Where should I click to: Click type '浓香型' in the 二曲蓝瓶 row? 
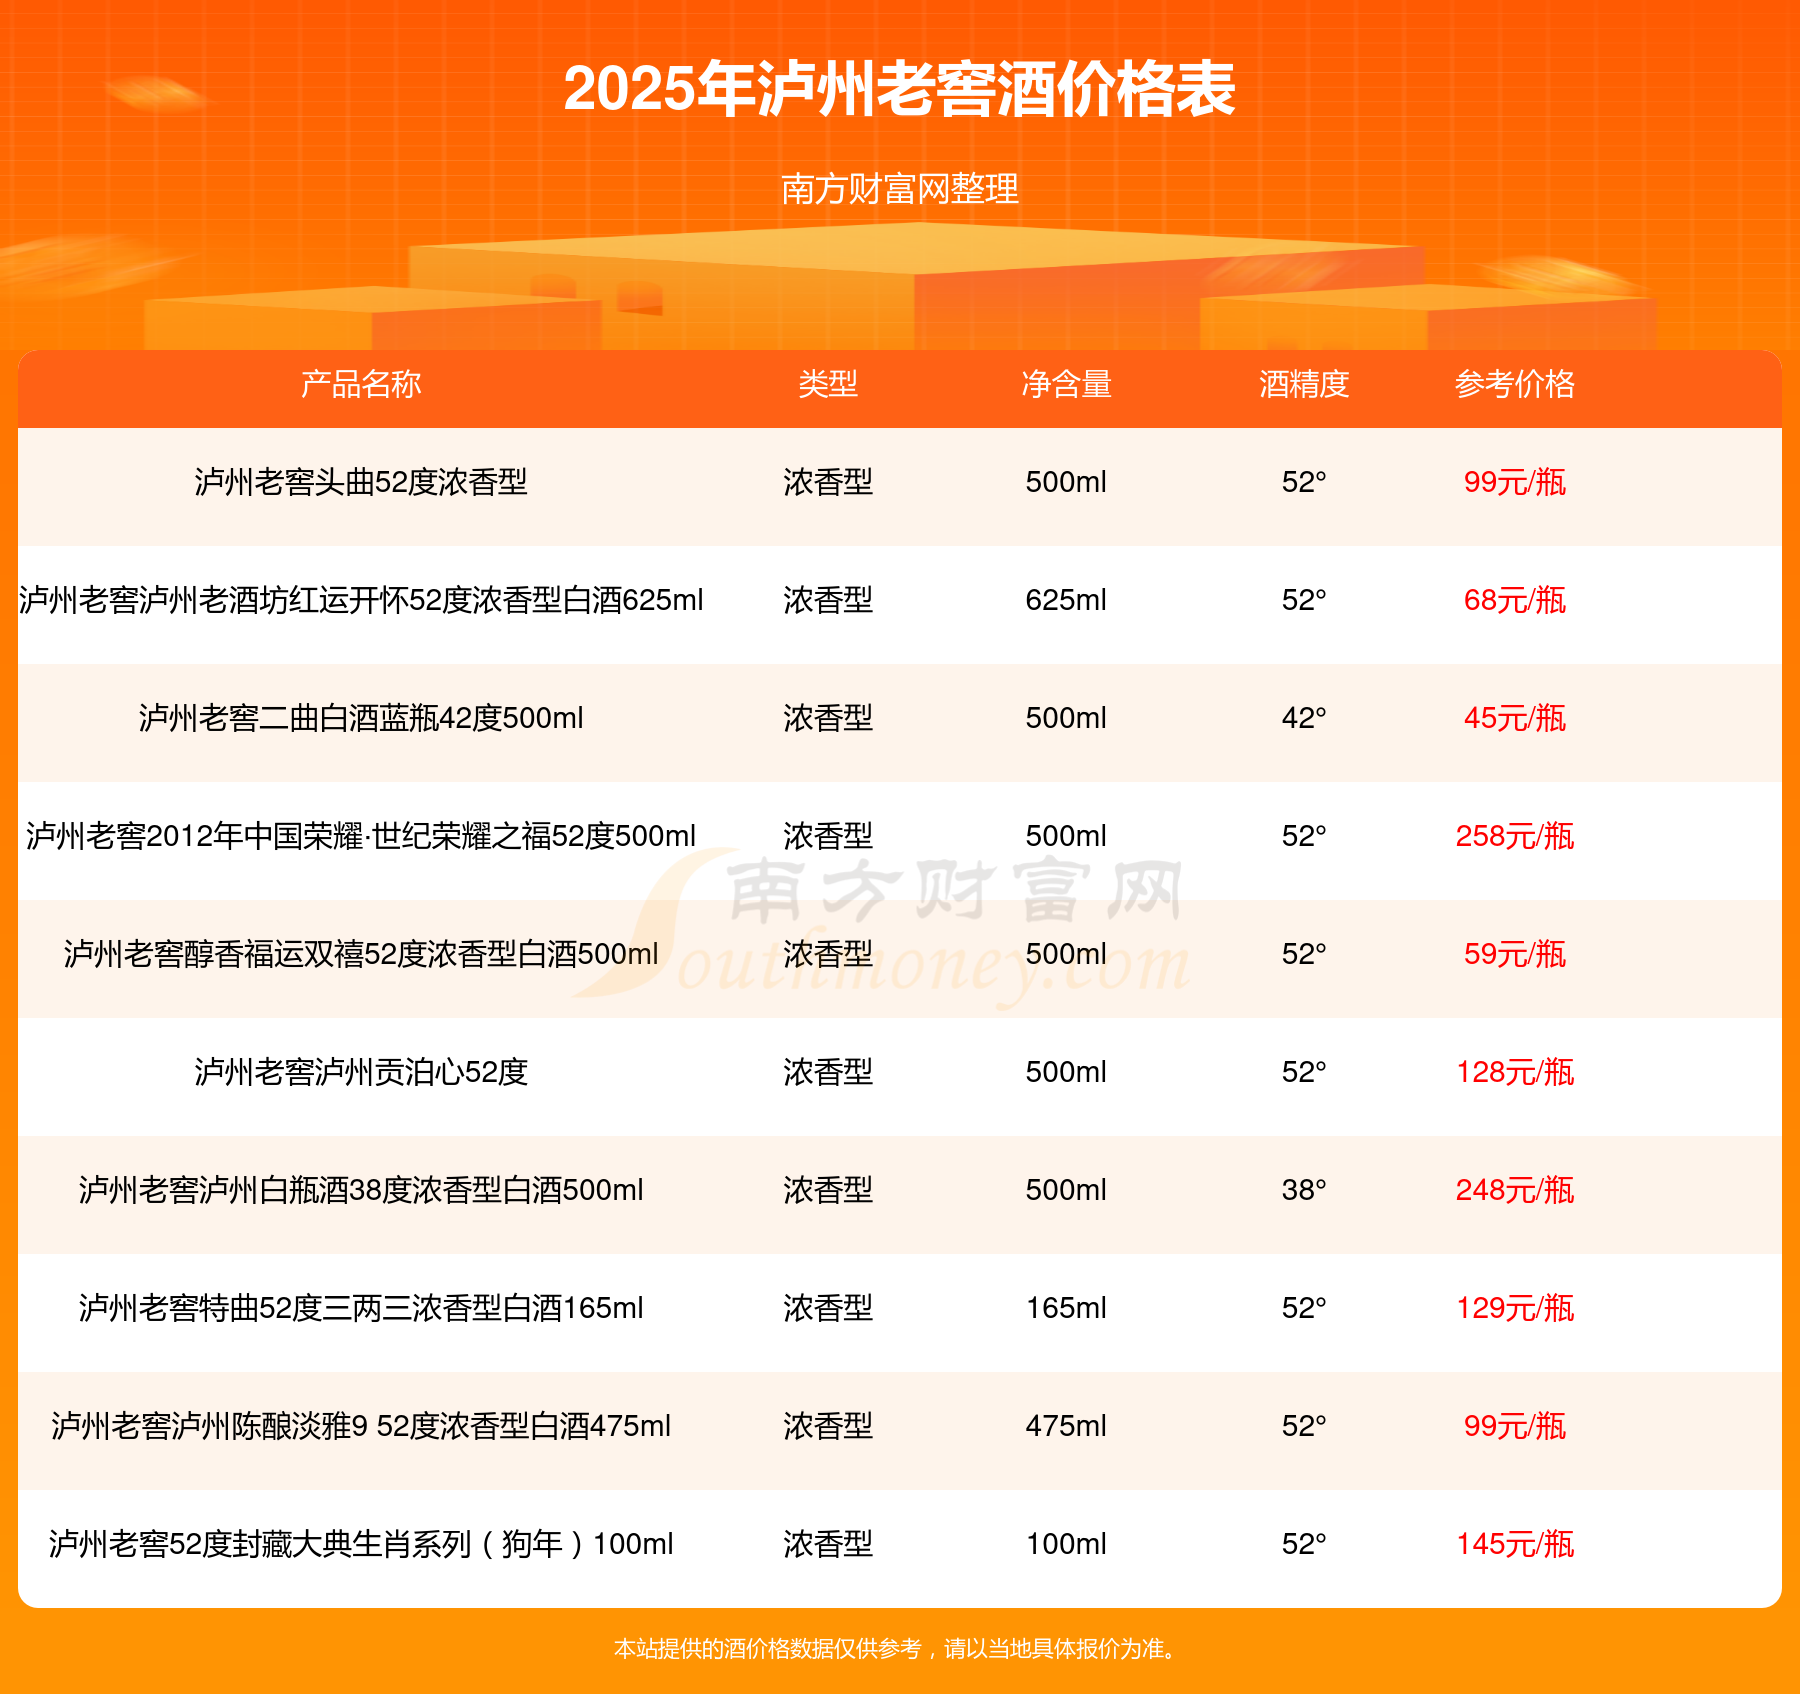pyautogui.click(x=828, y=718)
